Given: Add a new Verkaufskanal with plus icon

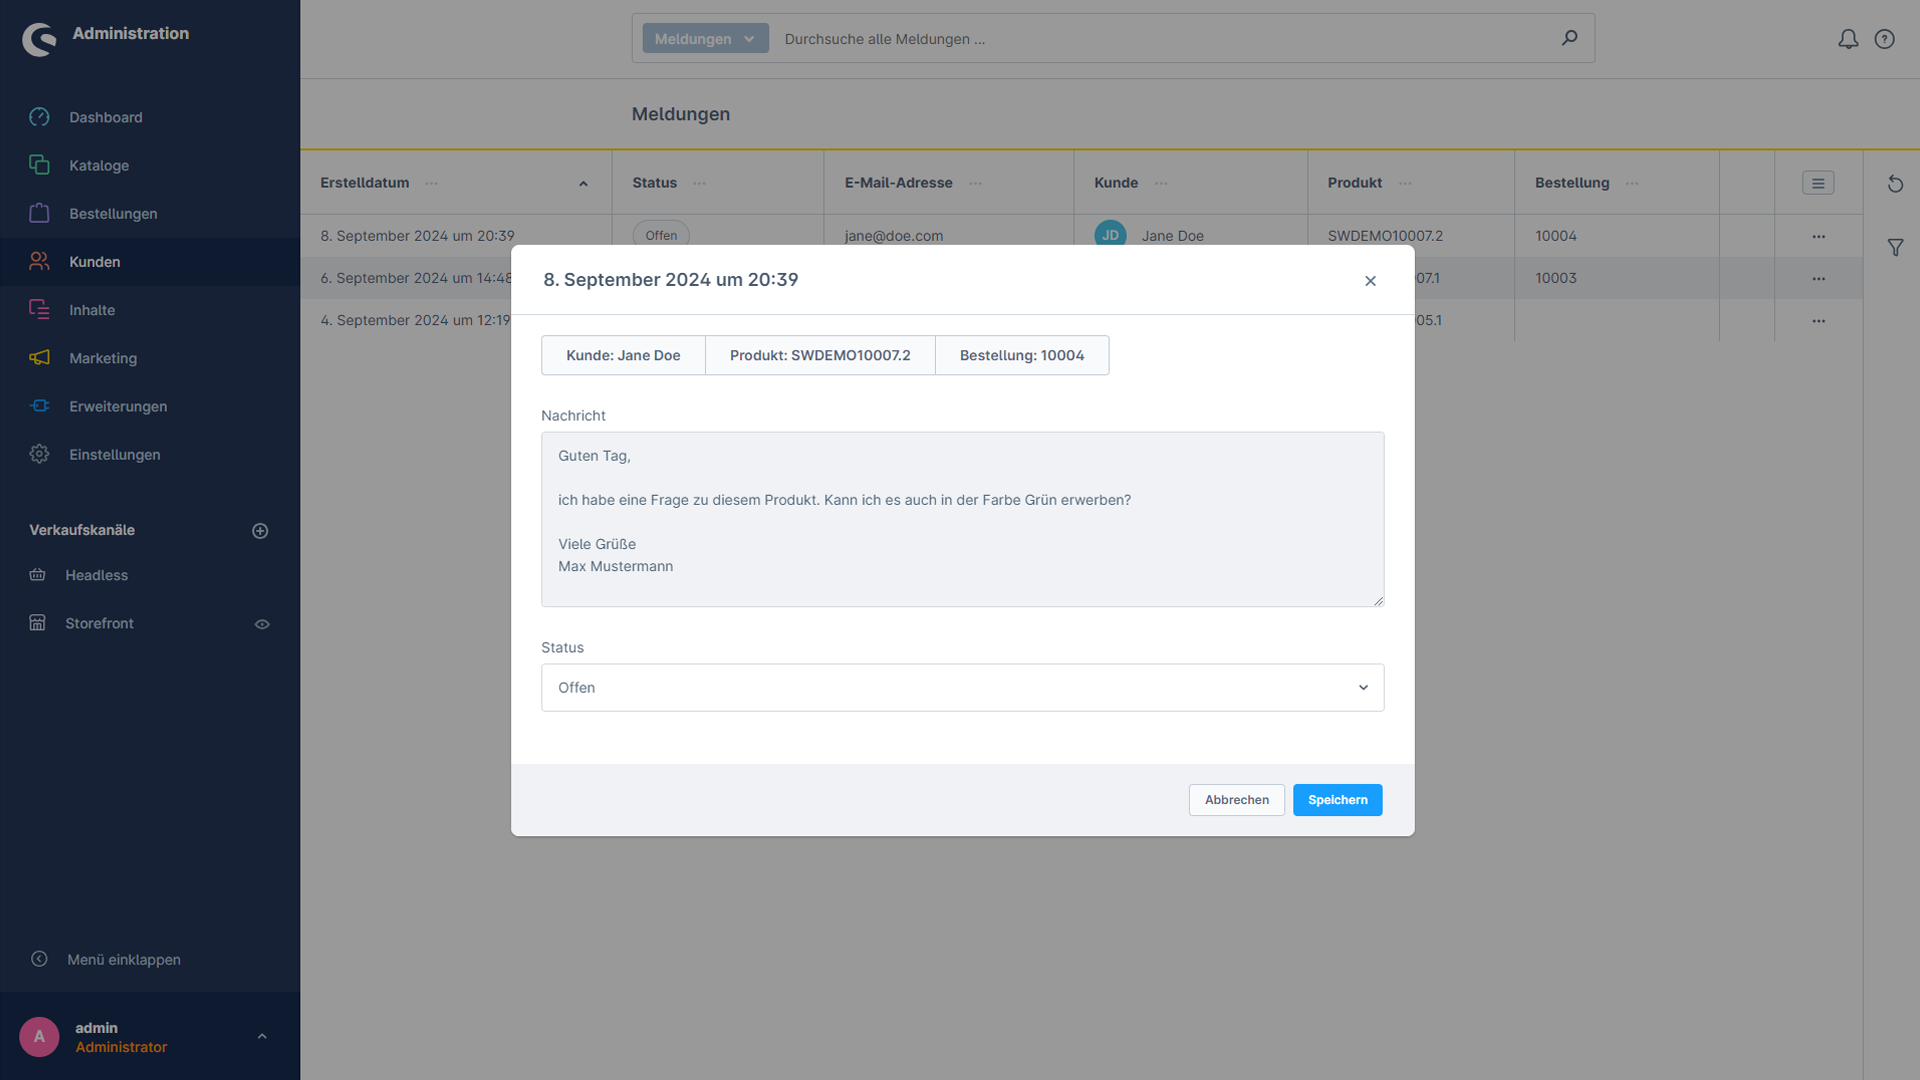Looking at the screenshot, I should tap(260, 531).
